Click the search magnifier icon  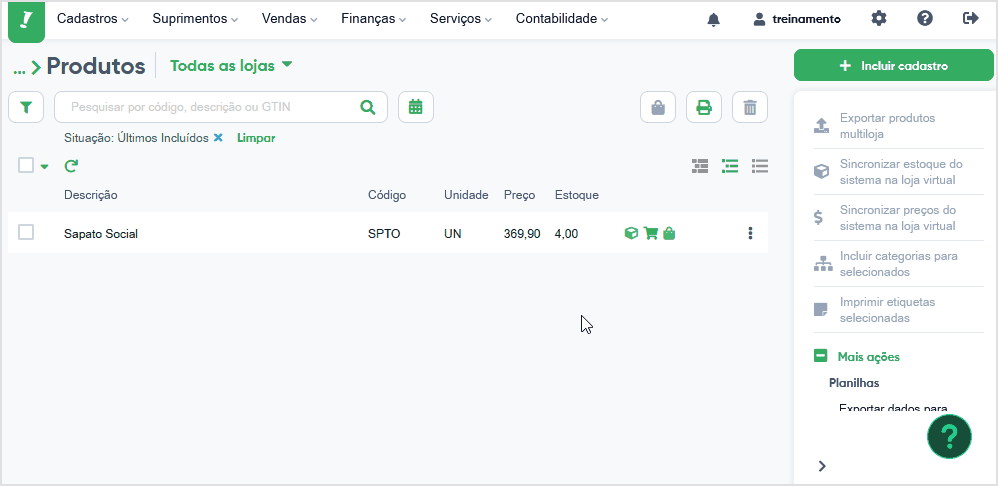(x=368, y=107)
